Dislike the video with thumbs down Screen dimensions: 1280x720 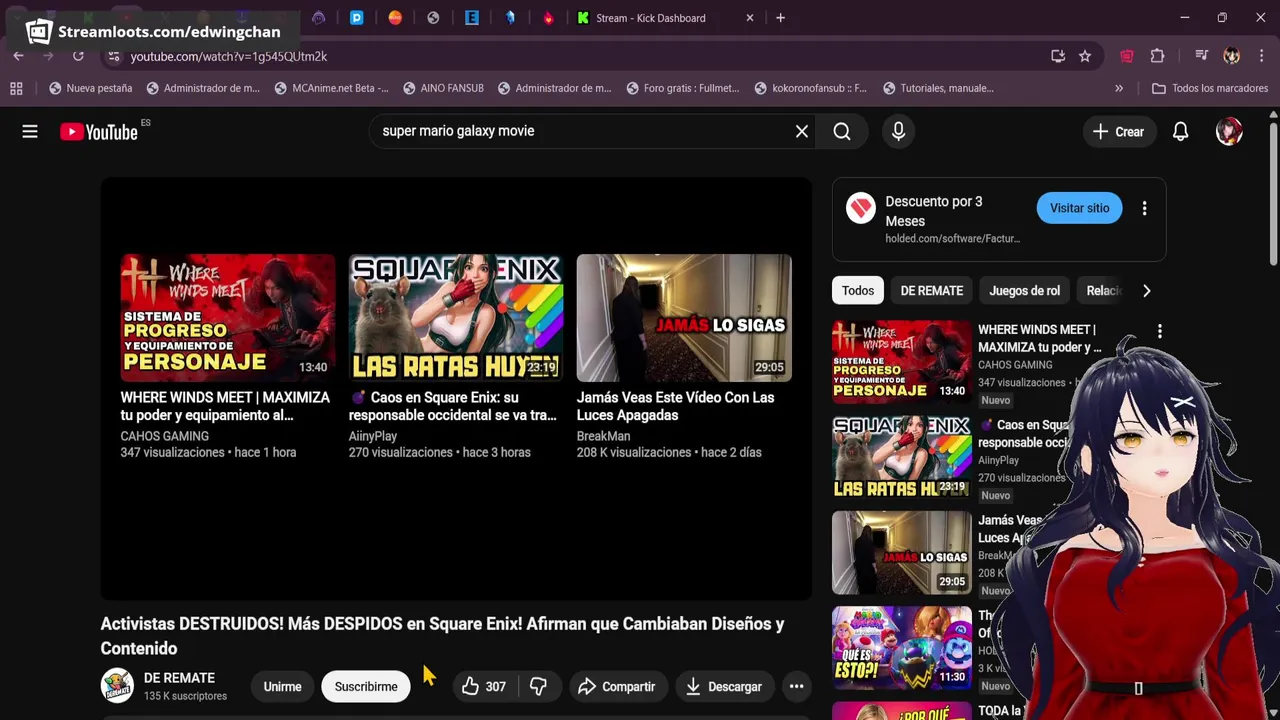(x=538, y=686)
